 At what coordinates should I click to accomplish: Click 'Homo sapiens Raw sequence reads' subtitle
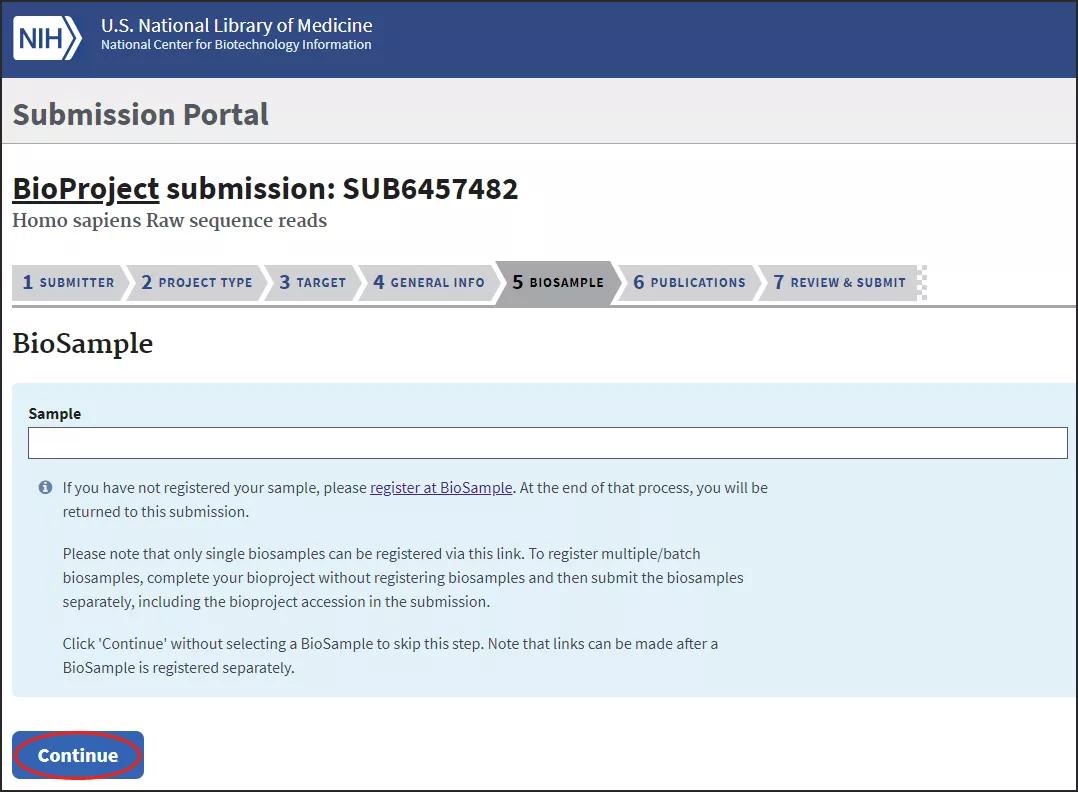170,221
